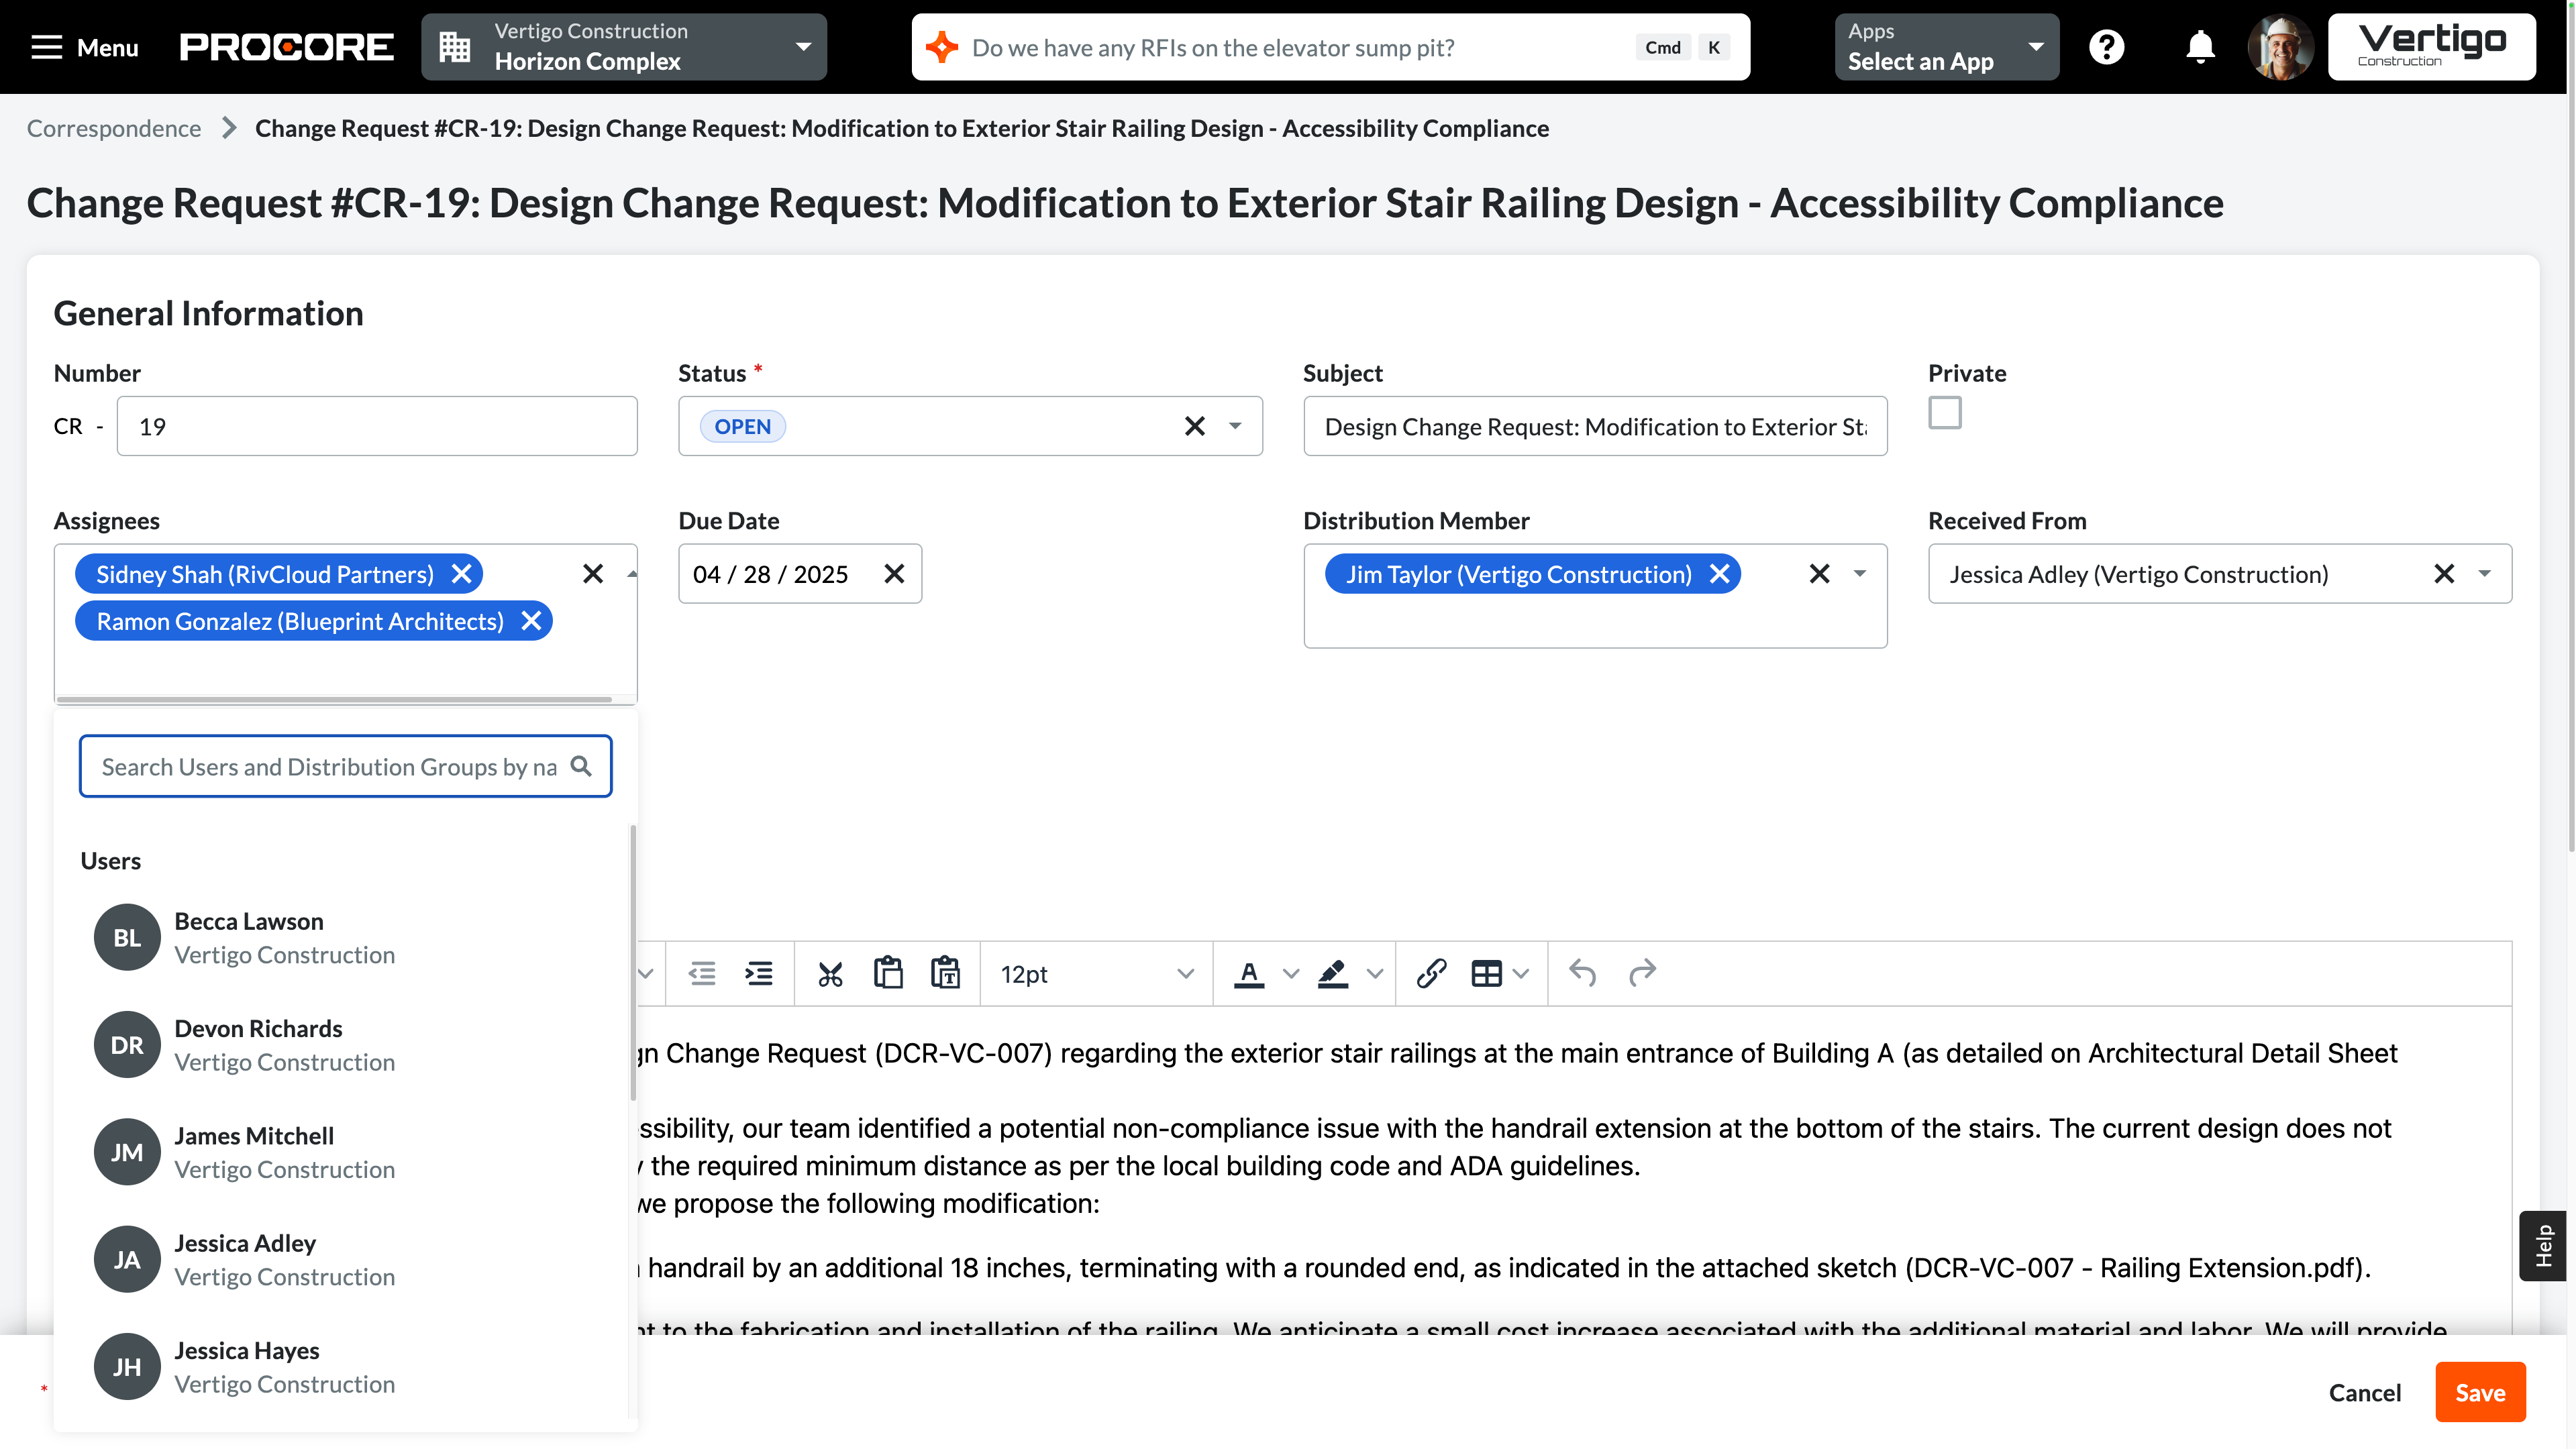Select the paste as plain text icon
The width and height of the screenshot is (2576, 1449).
(x=946, y=973)
